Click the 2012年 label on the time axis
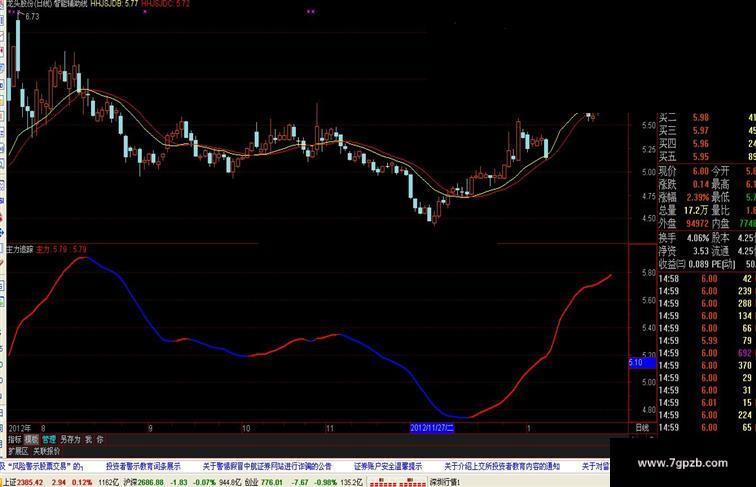 tap(20, 428)
